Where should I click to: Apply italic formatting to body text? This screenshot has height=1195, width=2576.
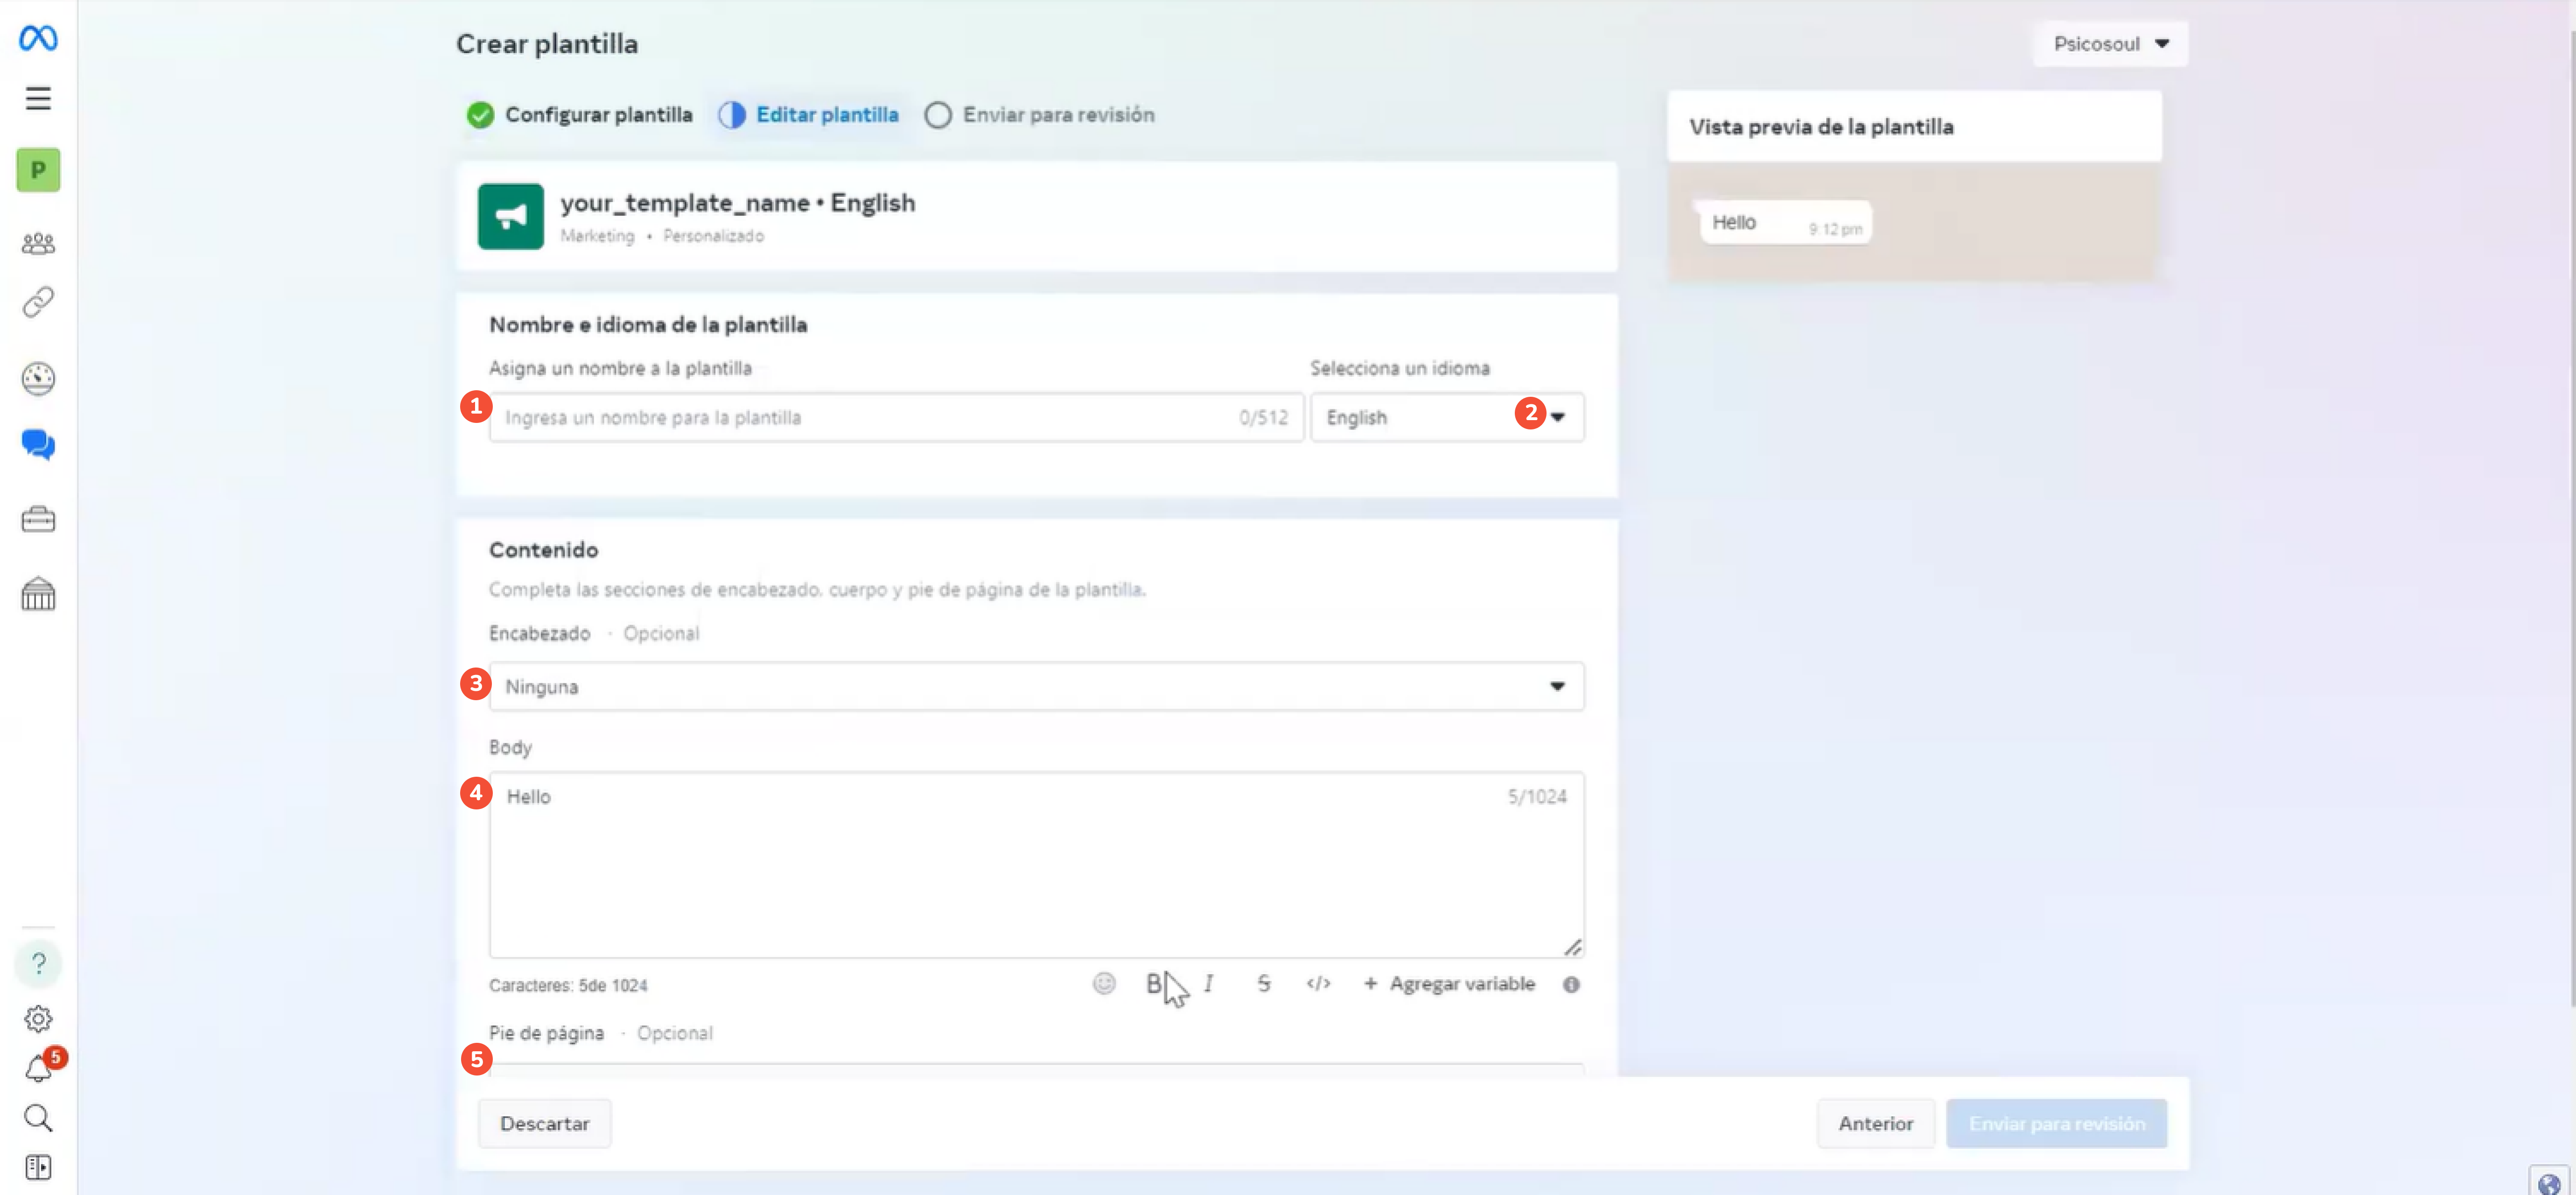click(x=1208, y=984)
